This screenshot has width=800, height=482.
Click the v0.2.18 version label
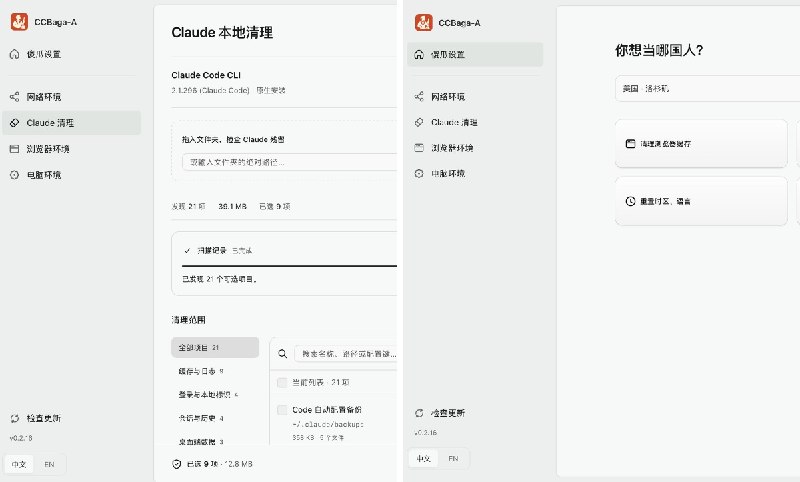(x=21, y=438)
